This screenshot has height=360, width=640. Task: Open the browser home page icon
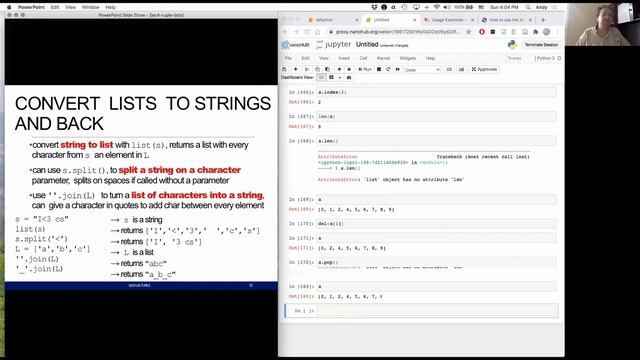coord(318,32)
